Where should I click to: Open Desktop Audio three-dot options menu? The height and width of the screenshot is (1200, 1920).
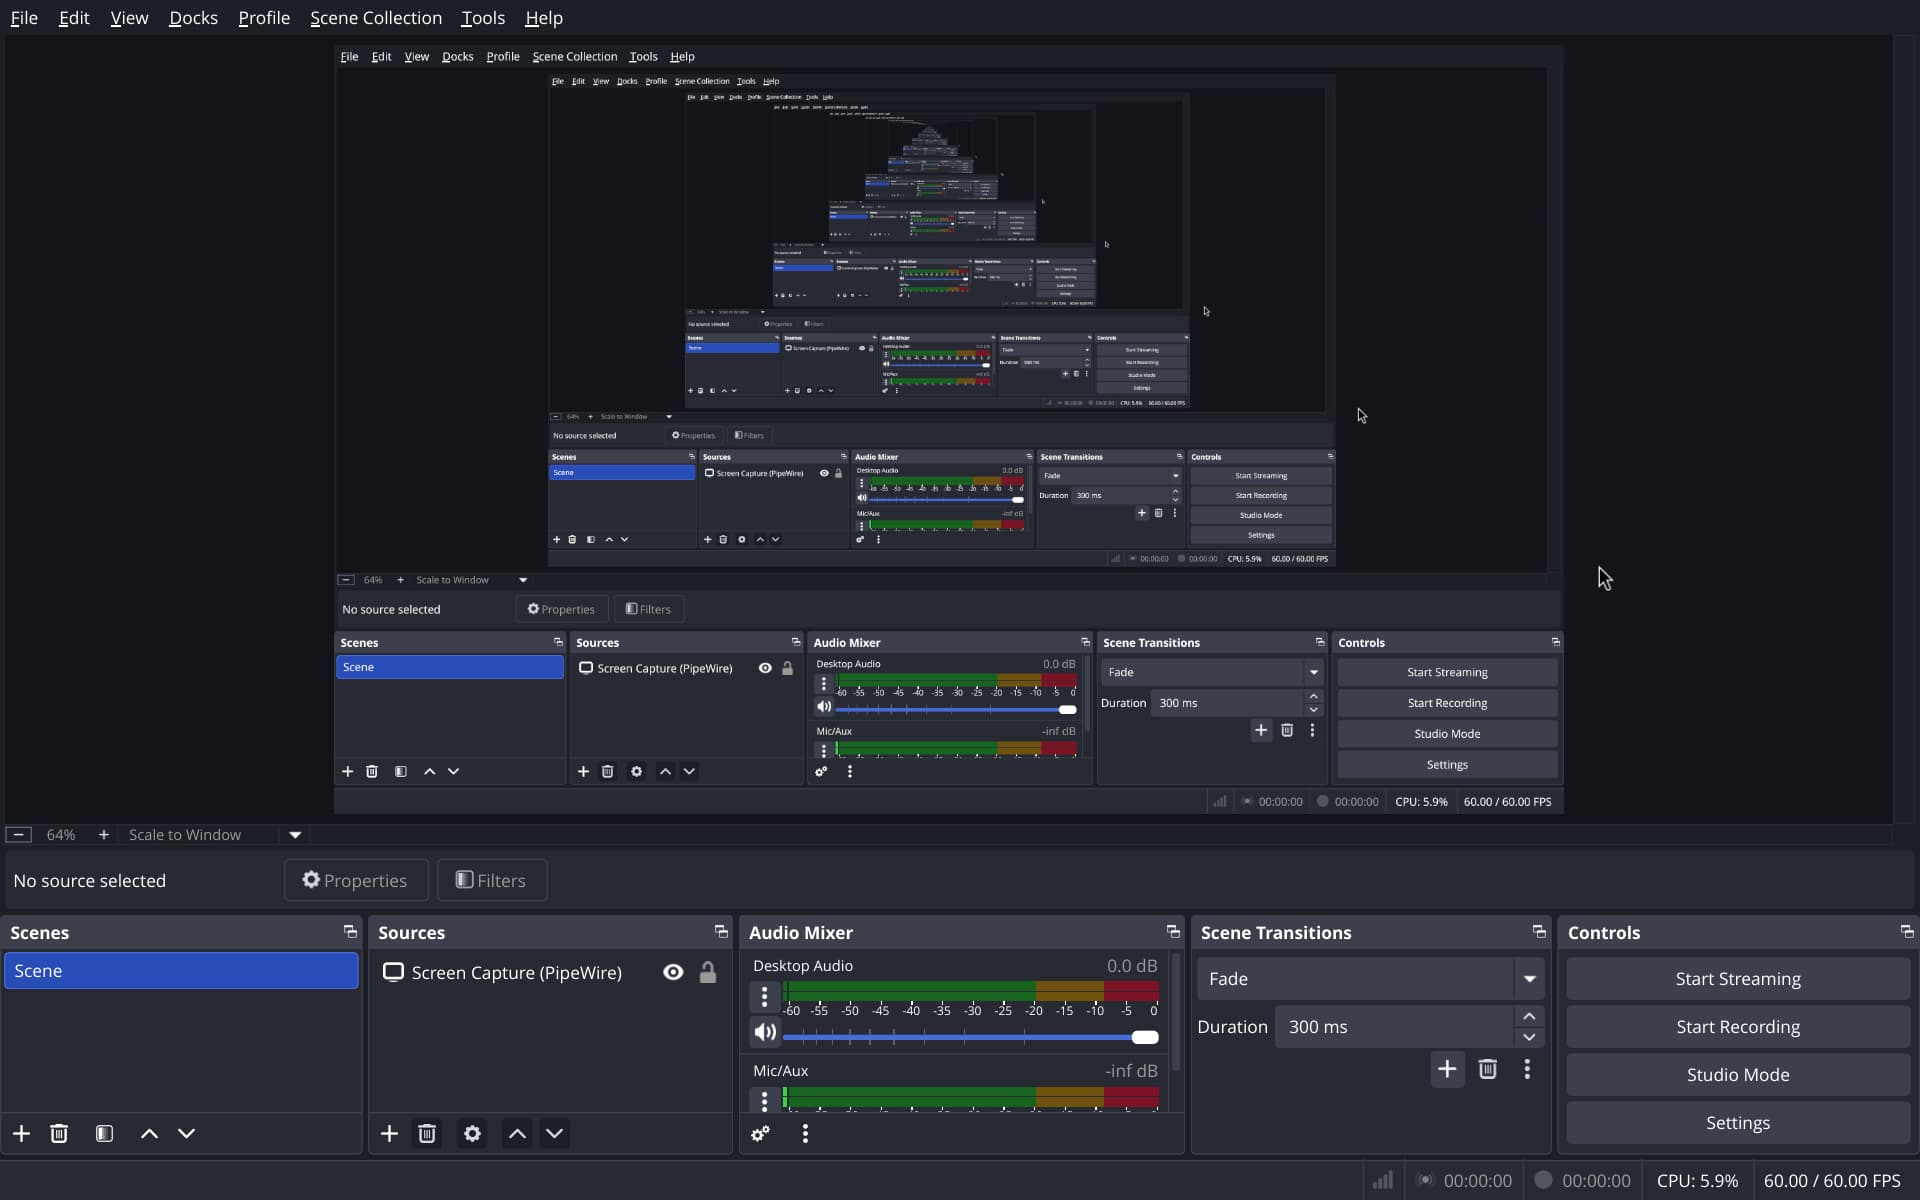(x=764, y=996)
